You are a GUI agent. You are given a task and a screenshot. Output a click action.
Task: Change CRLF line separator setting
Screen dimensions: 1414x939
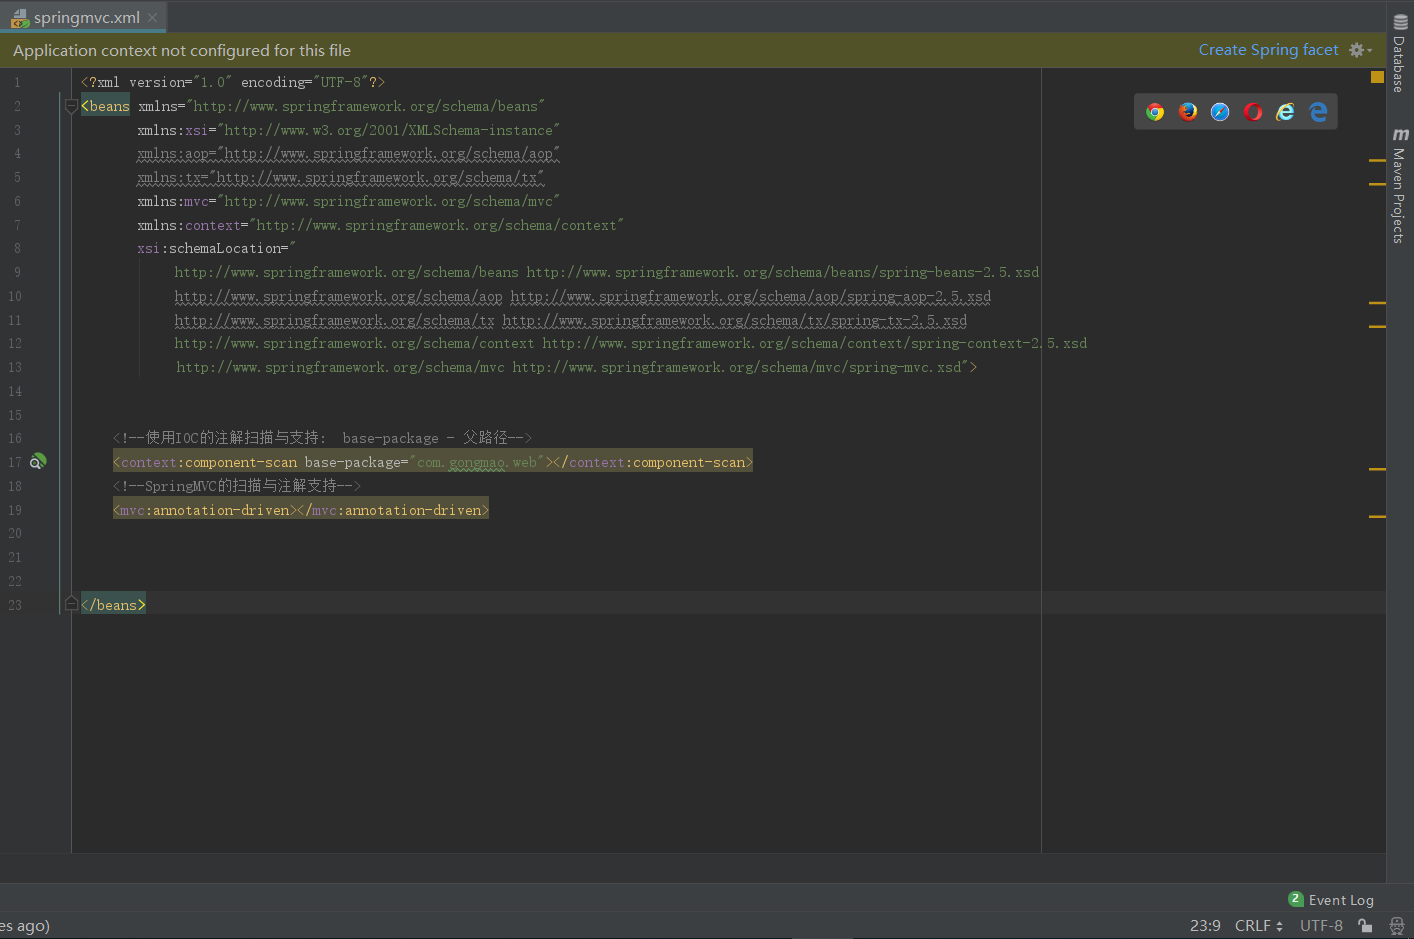[x=1258, y=926]
